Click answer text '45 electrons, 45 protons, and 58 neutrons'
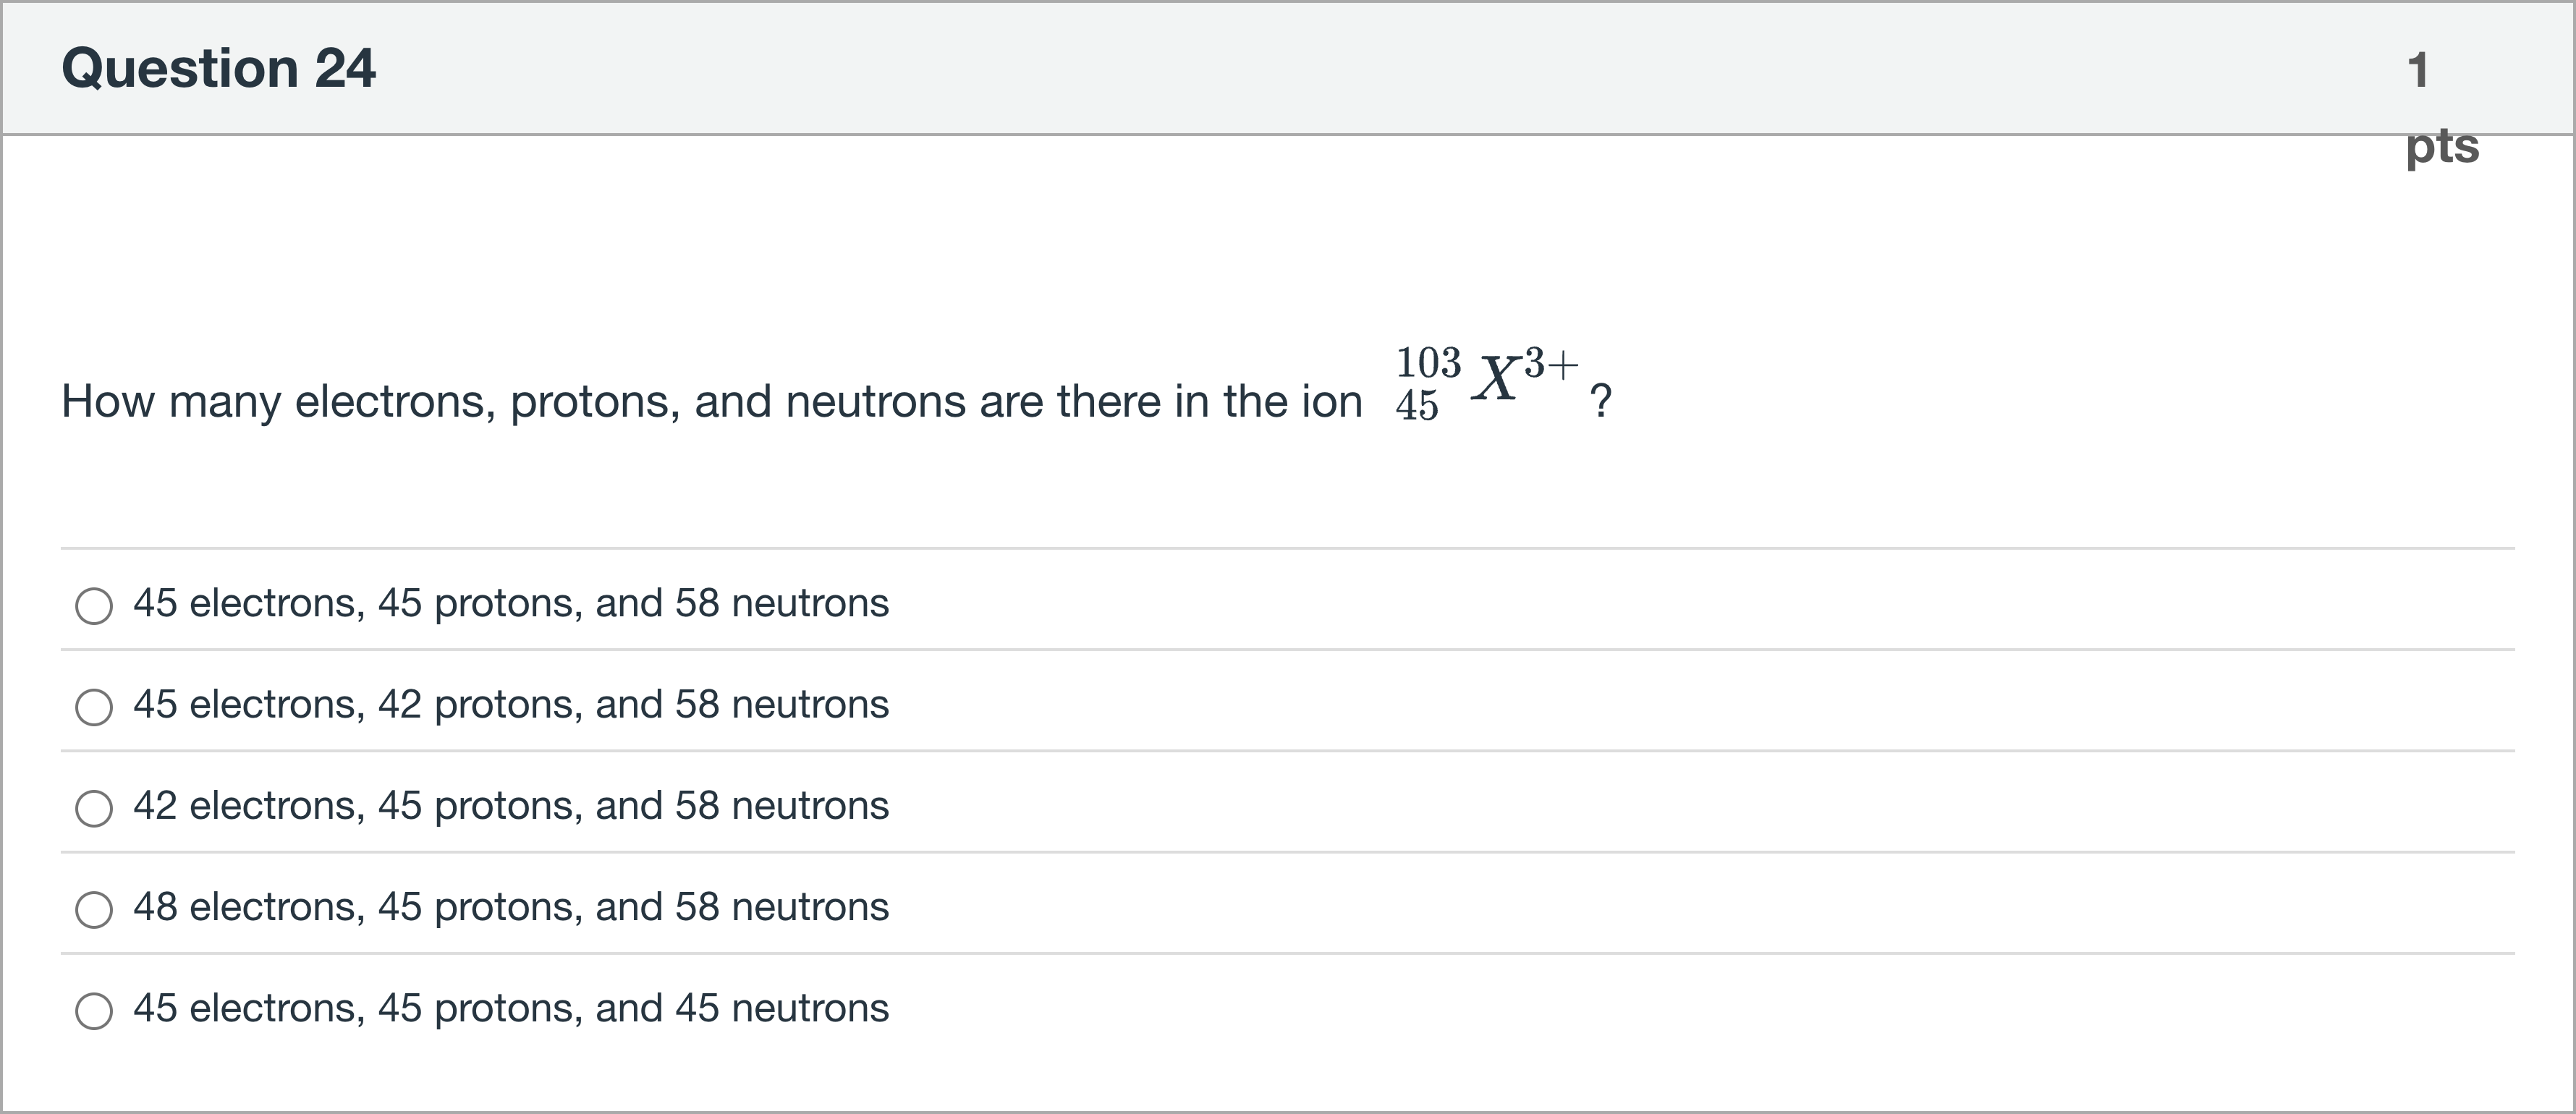The height and width of the screenshot is (1114, 2576). coord(511,603)
